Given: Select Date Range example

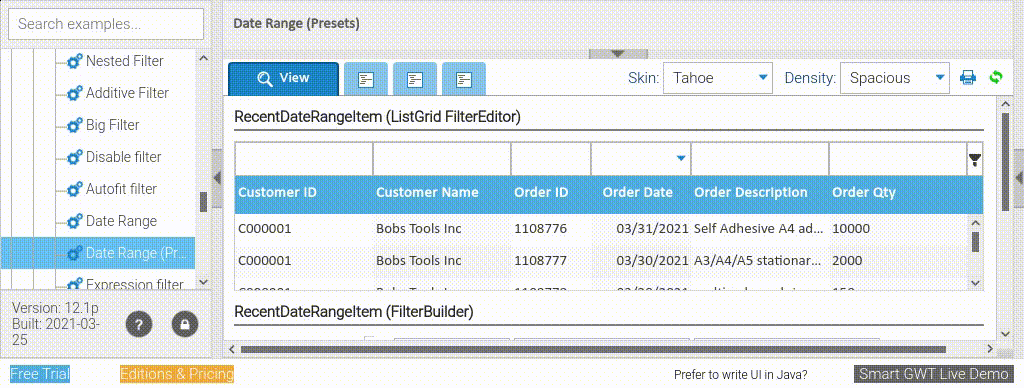Looking at the screenshot, I should [121, 221].
